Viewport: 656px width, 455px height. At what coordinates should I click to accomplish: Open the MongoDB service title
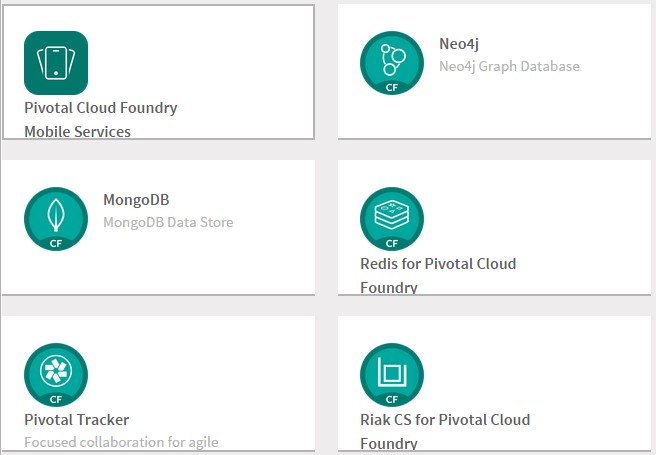[x=136, y=199]
